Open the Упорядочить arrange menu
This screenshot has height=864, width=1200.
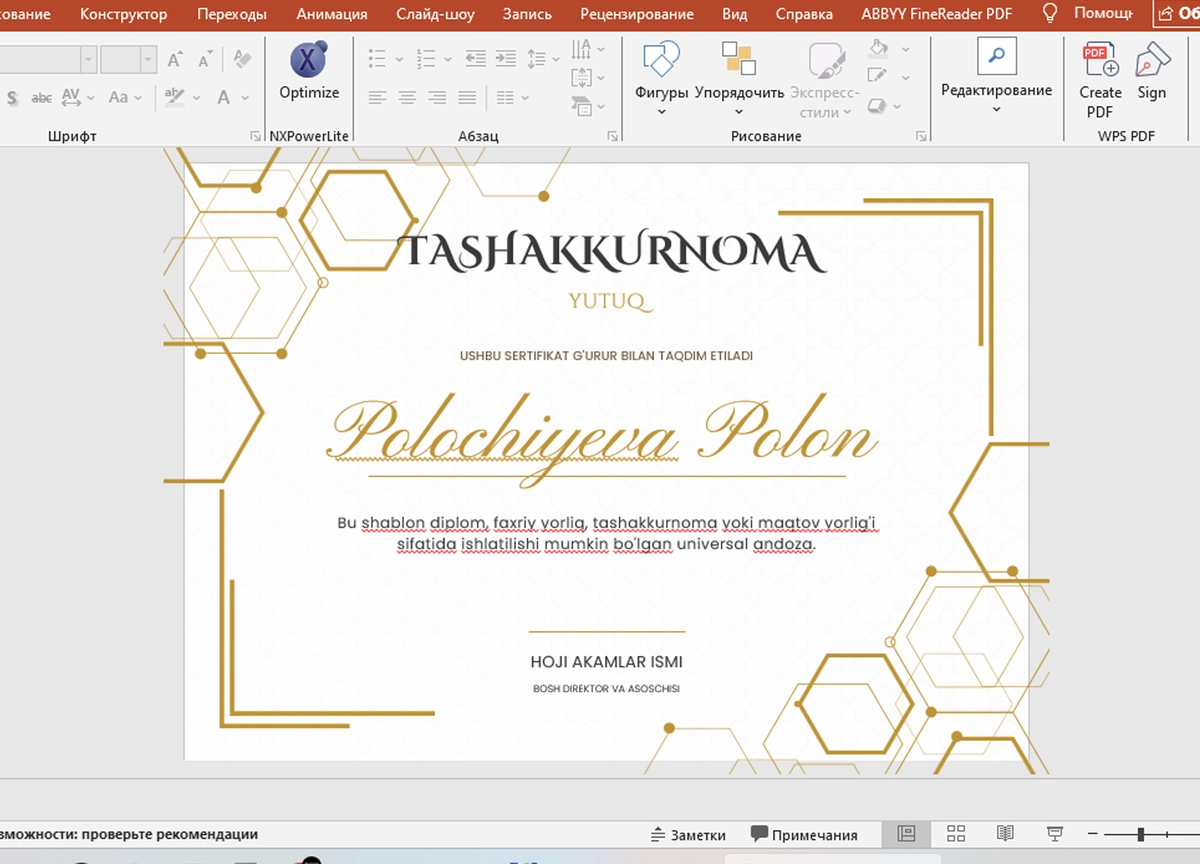coord(739,78)
